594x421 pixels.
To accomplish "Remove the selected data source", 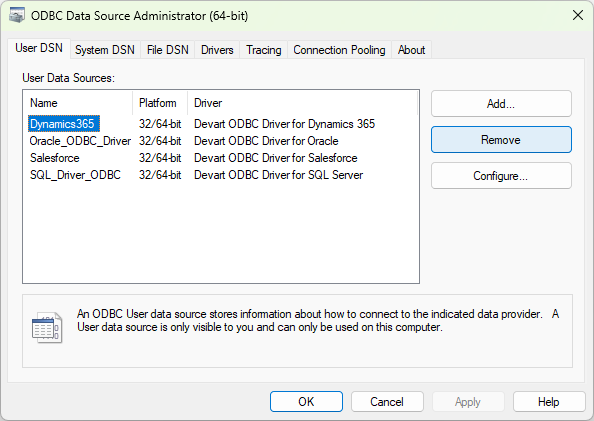I will (x=501, y=140).
